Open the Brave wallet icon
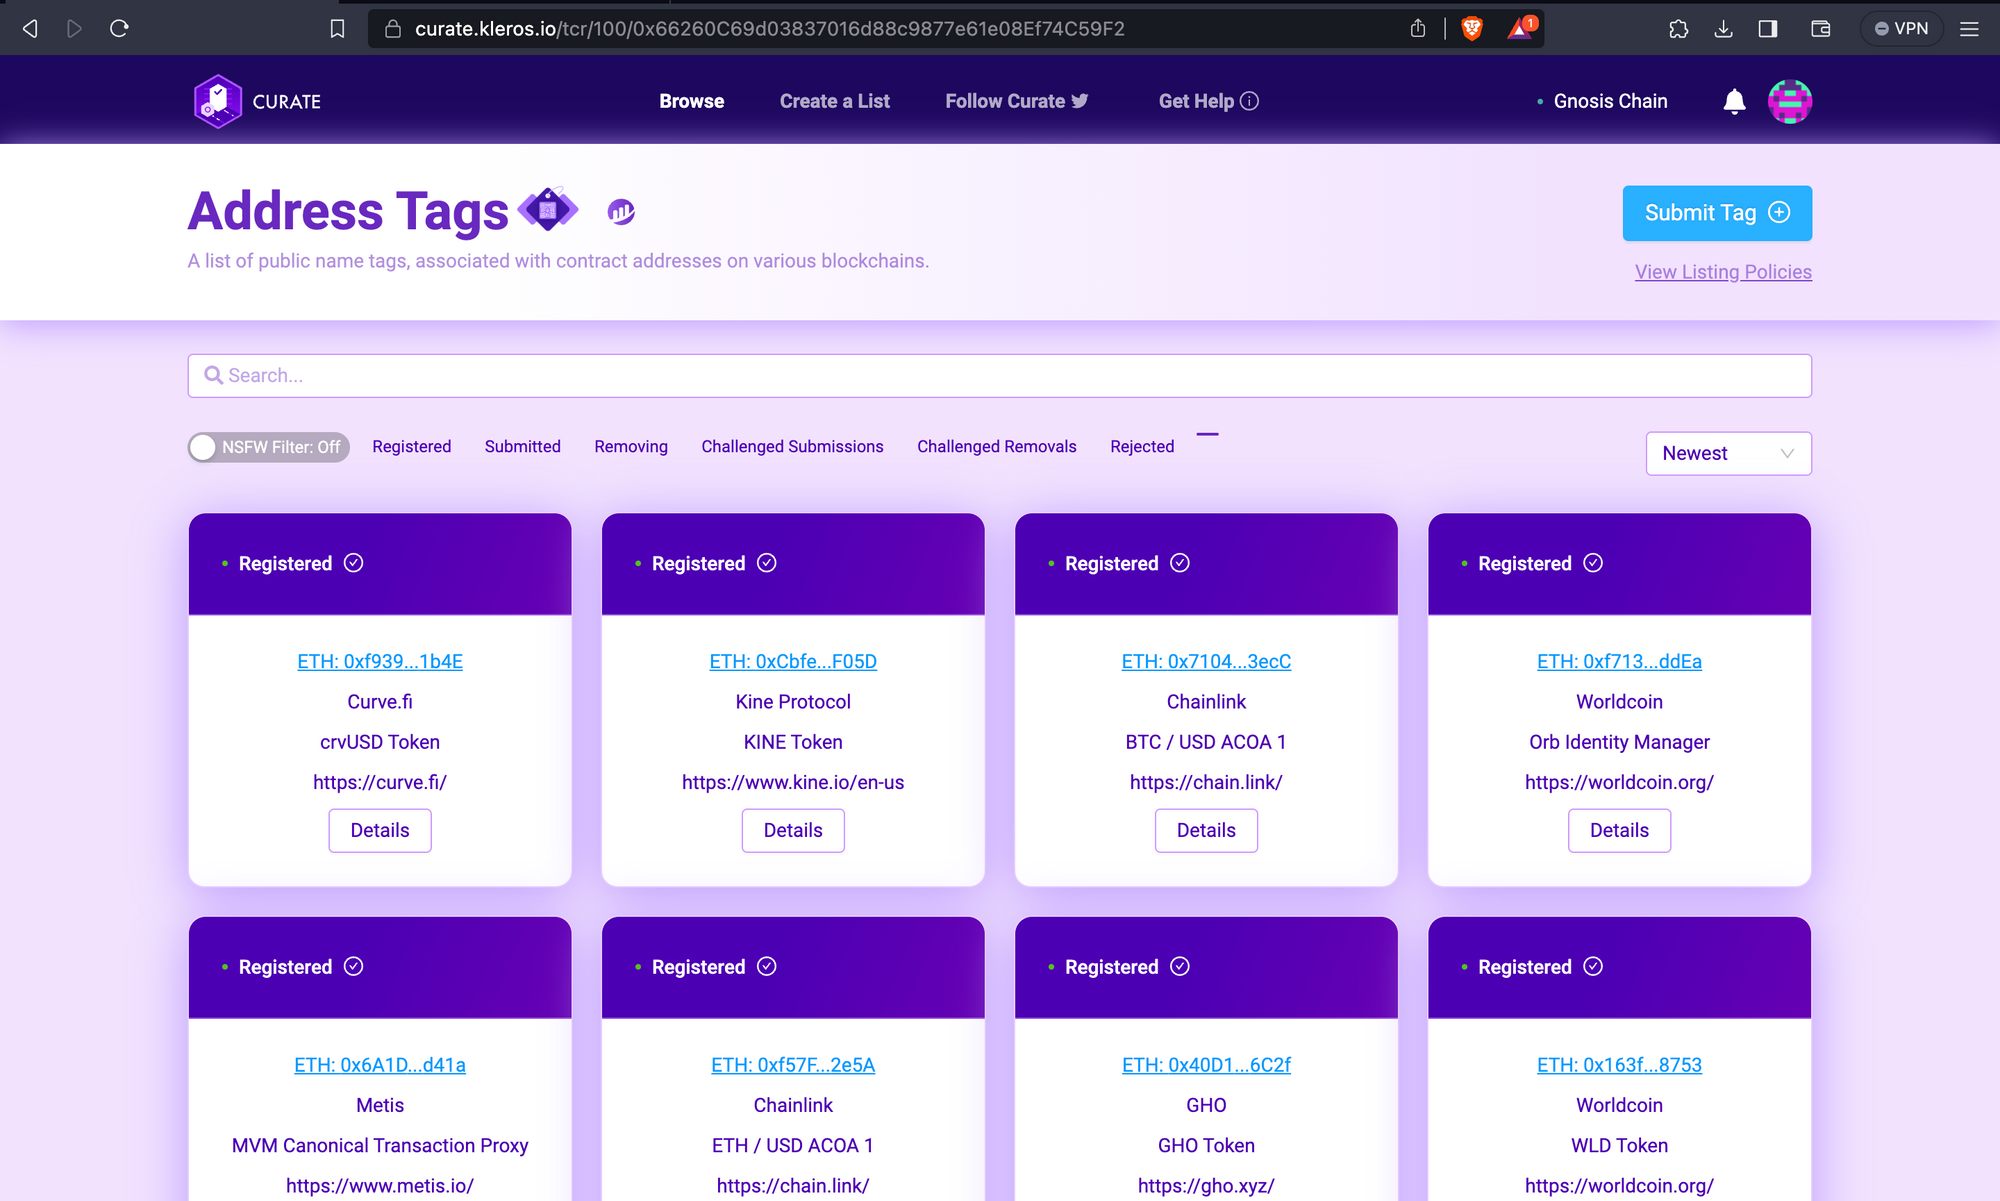 click(1820, 29)
